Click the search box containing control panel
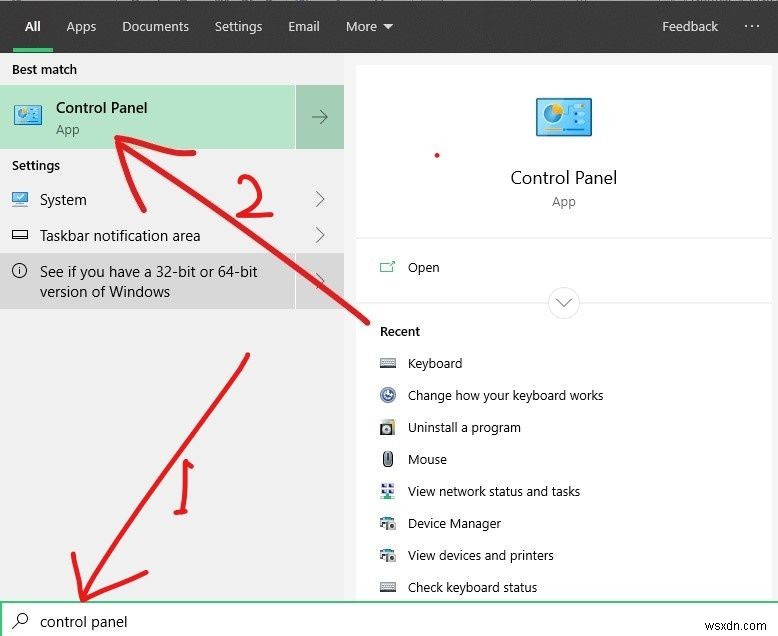Viewport: 778px width, 636px height. click(x=389, y=620)
